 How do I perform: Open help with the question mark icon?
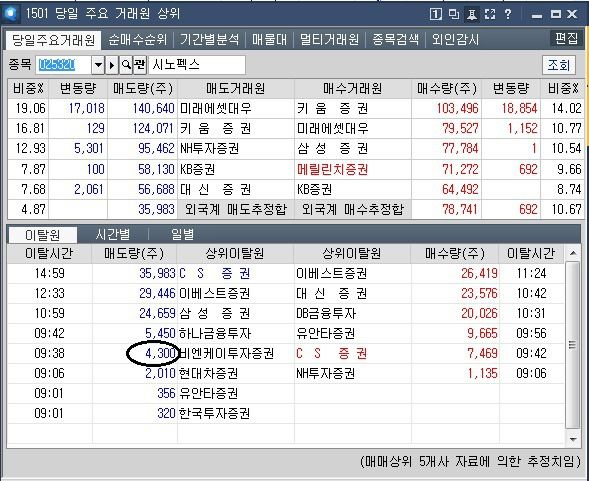coord(508,15)
